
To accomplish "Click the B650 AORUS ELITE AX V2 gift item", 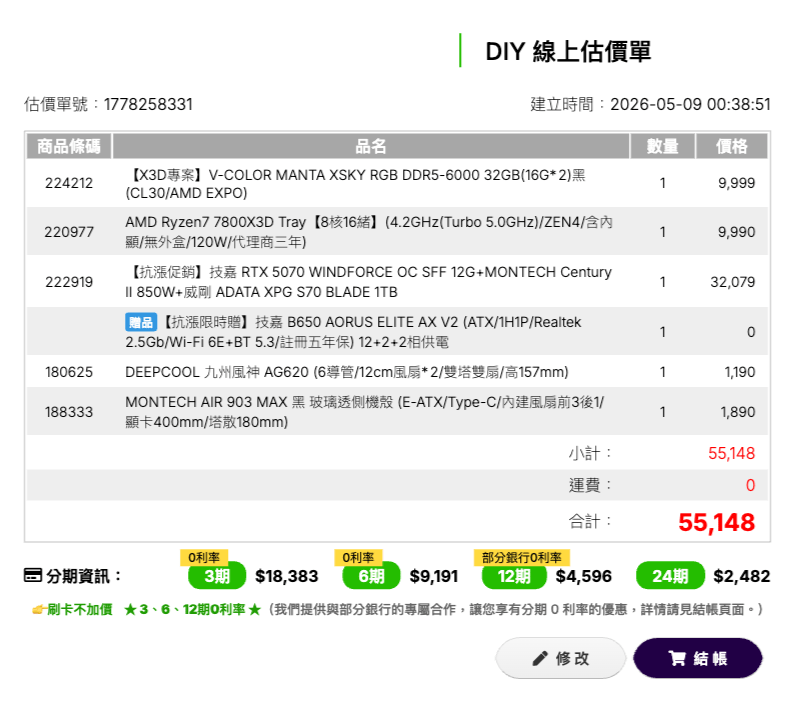I will click(353, 332).
